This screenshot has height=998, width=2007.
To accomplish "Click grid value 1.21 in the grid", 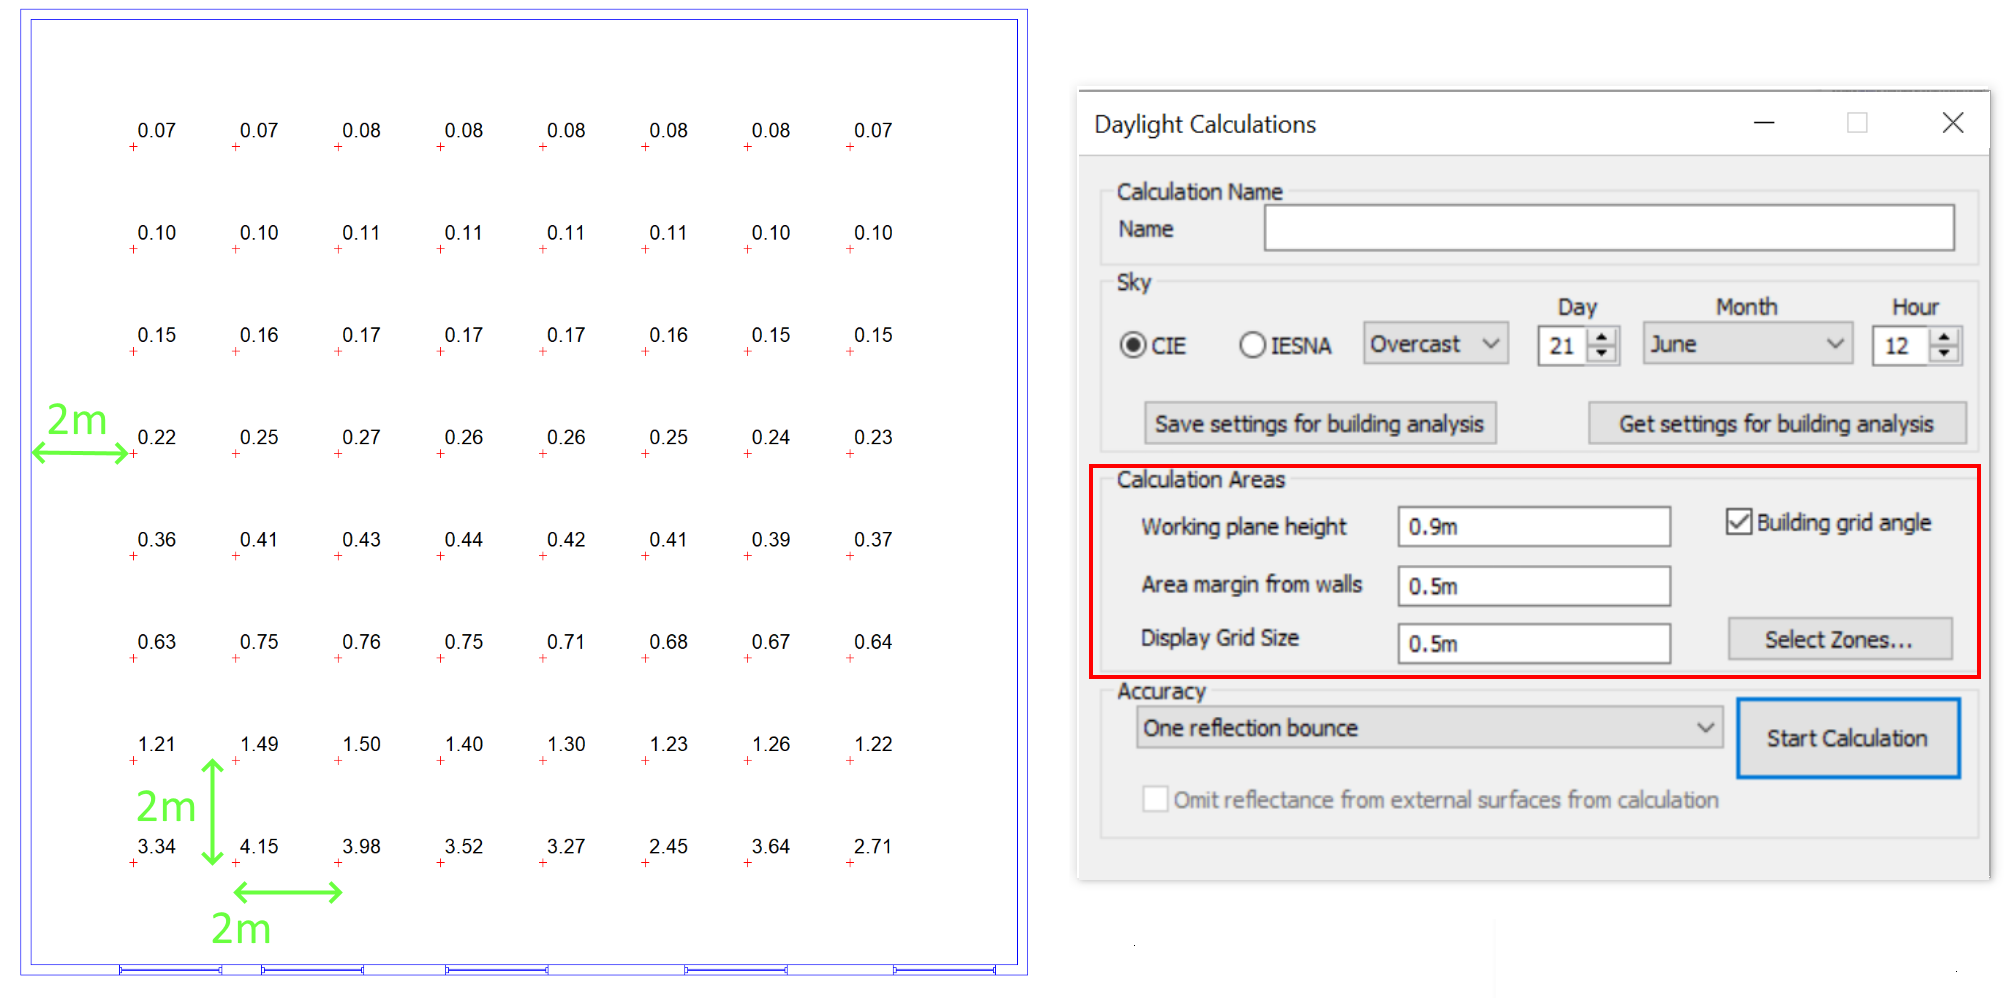I will pyautogui.click(x=157, y=745).
